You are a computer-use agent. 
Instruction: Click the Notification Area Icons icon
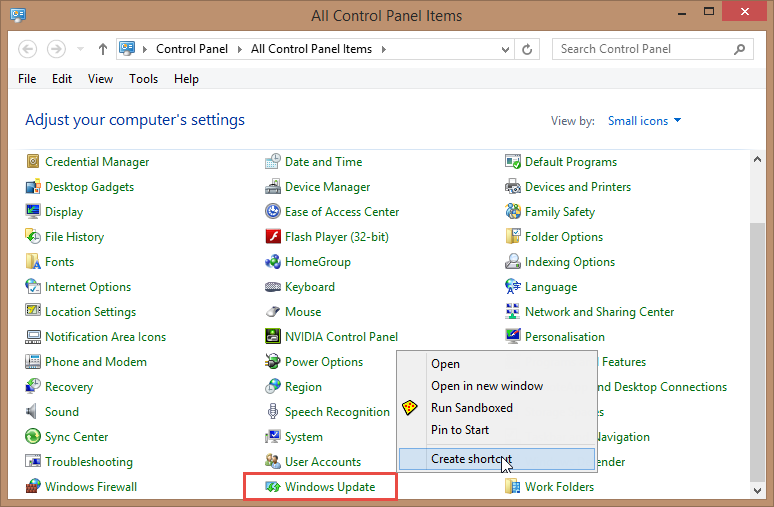[33, 337]
